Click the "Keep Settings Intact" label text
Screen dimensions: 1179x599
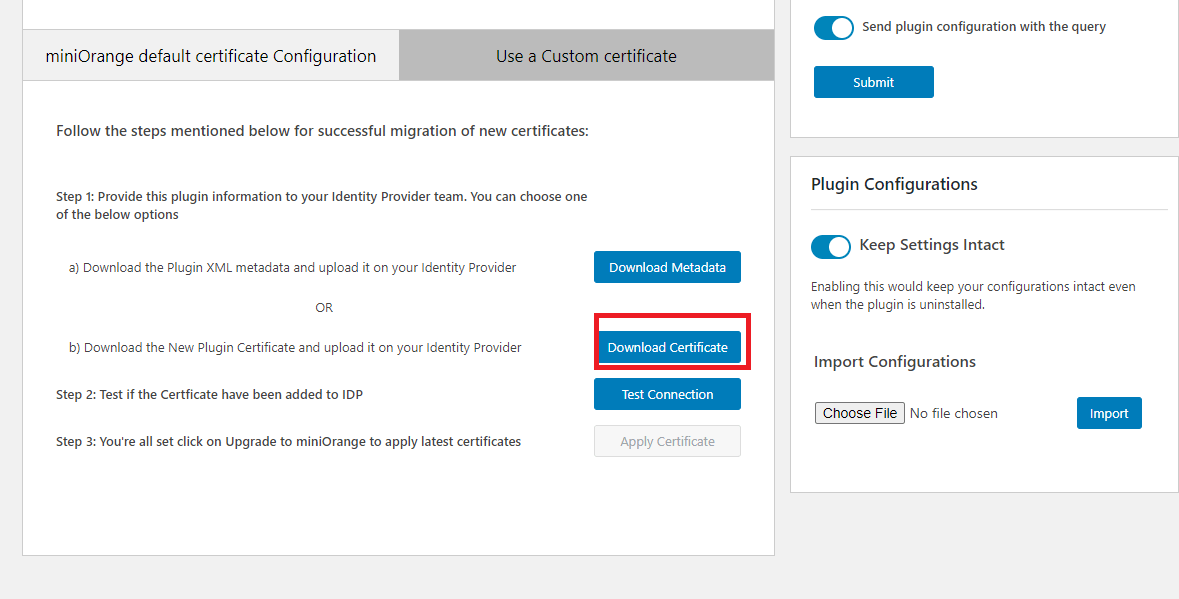932,245
